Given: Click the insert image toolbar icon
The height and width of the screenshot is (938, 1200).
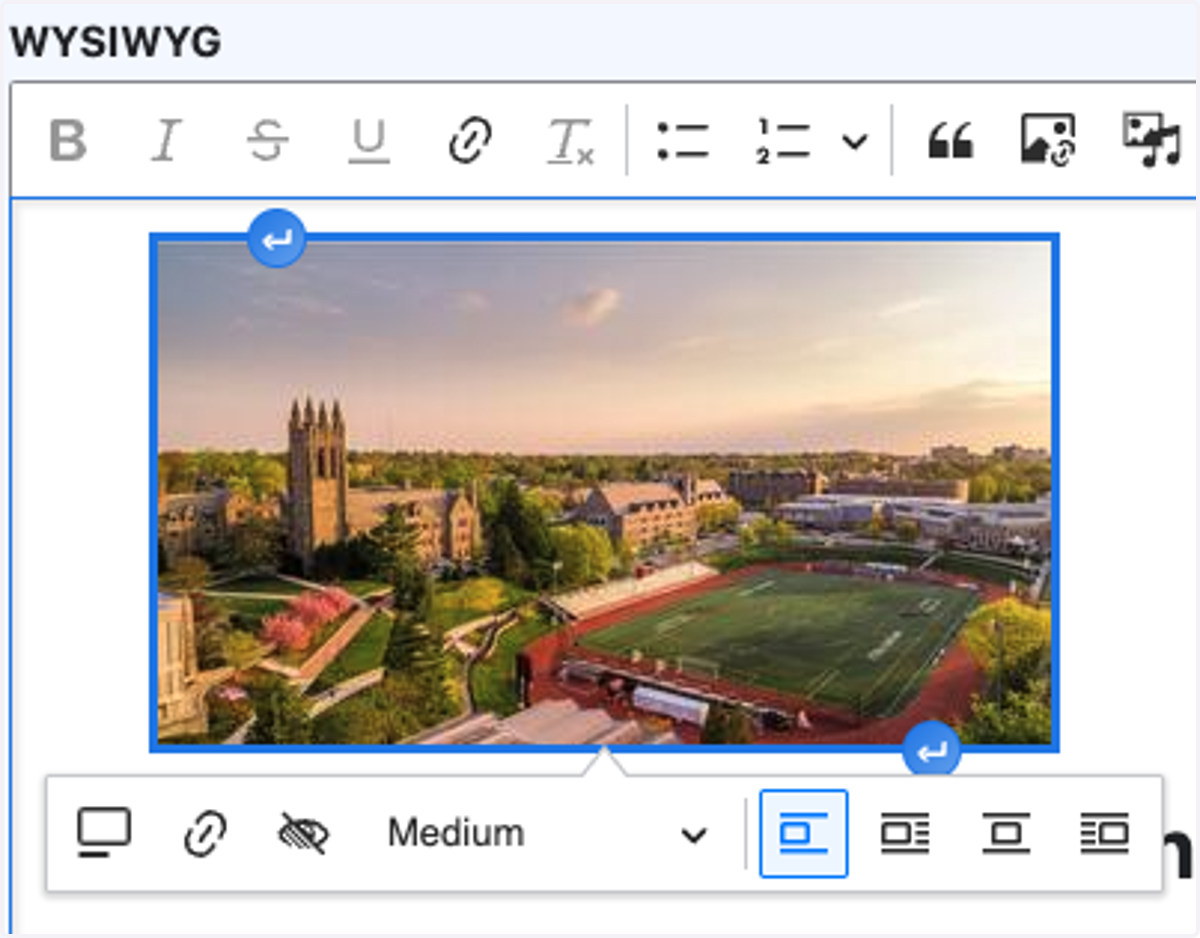Looking at the screenshot, I should click(x=1048, y=141).
